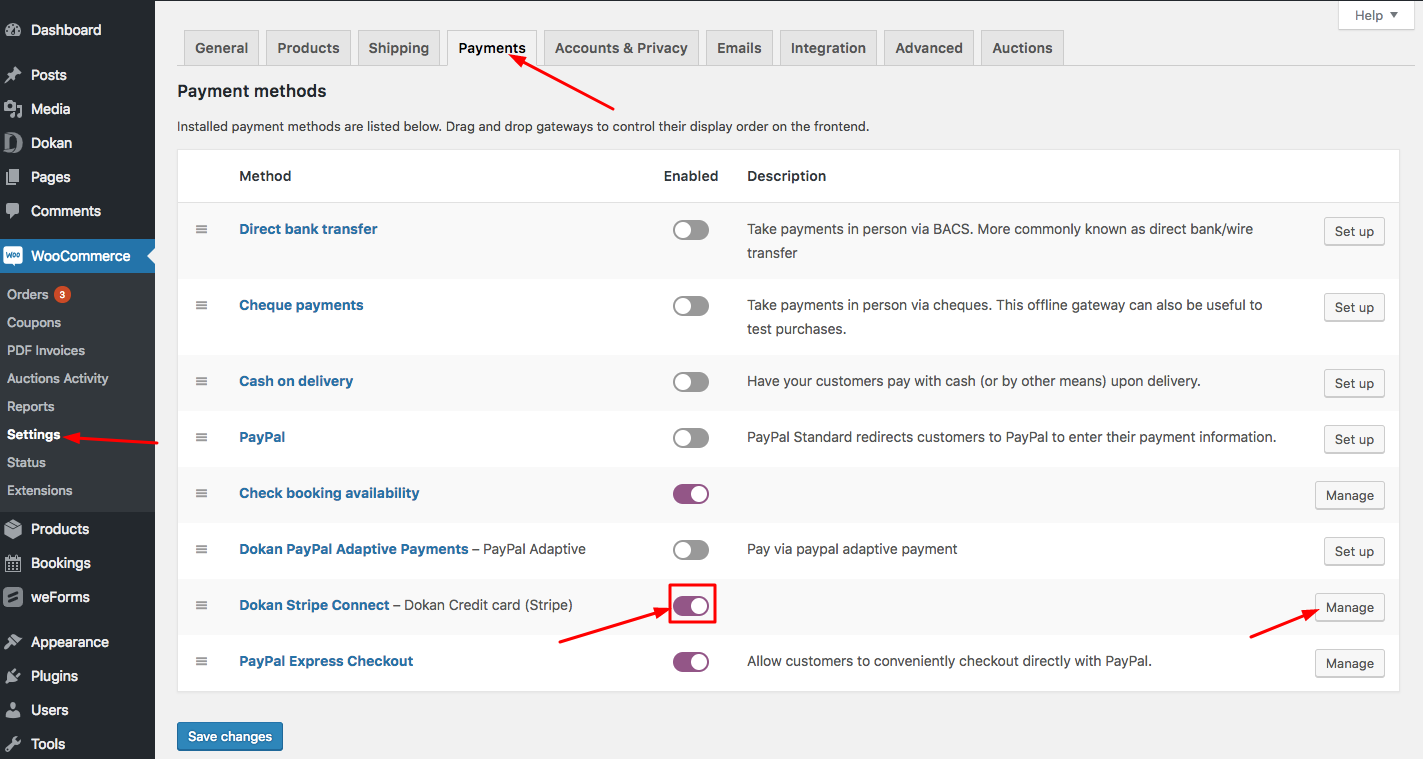Image resolution: width=1423 pixels, height=759 pixels.
Task: Switch to the Shipping tab
Action: 398,48
